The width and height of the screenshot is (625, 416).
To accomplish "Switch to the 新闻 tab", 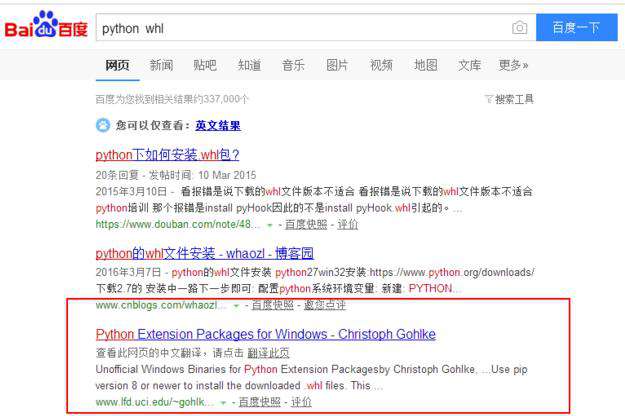I will (161, 65).
